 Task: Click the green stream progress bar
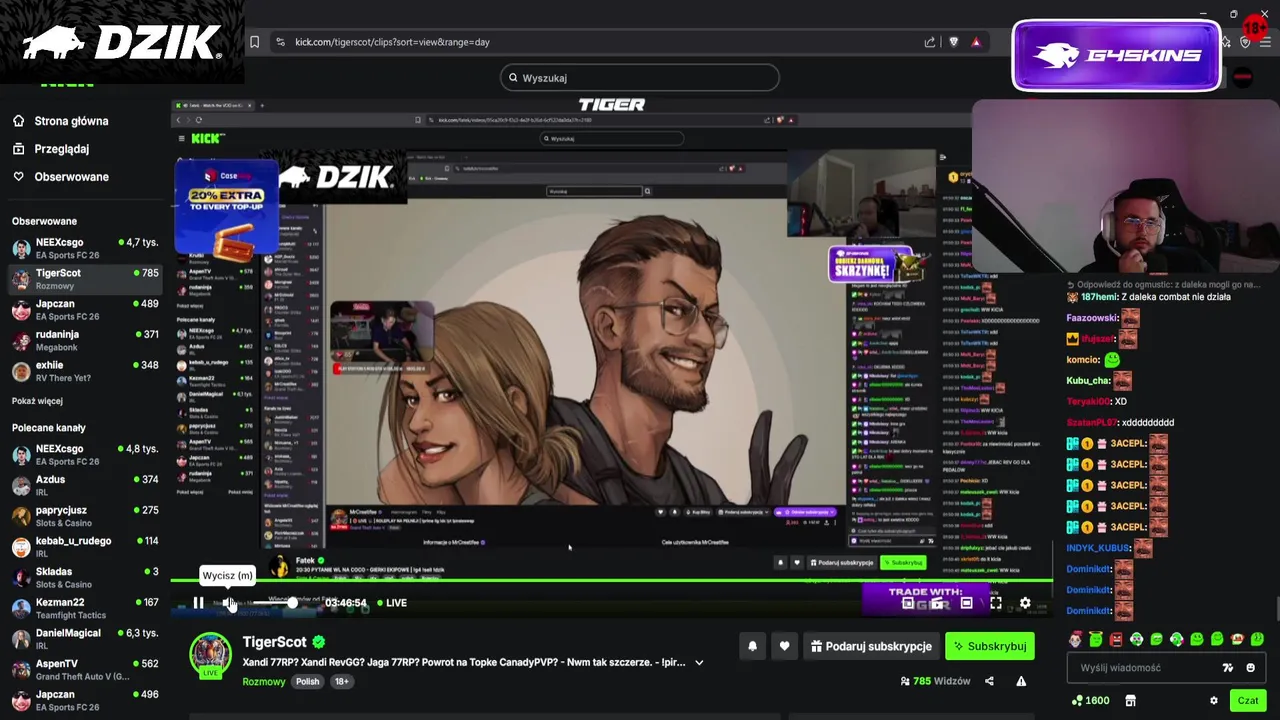[x=611, y=580]
